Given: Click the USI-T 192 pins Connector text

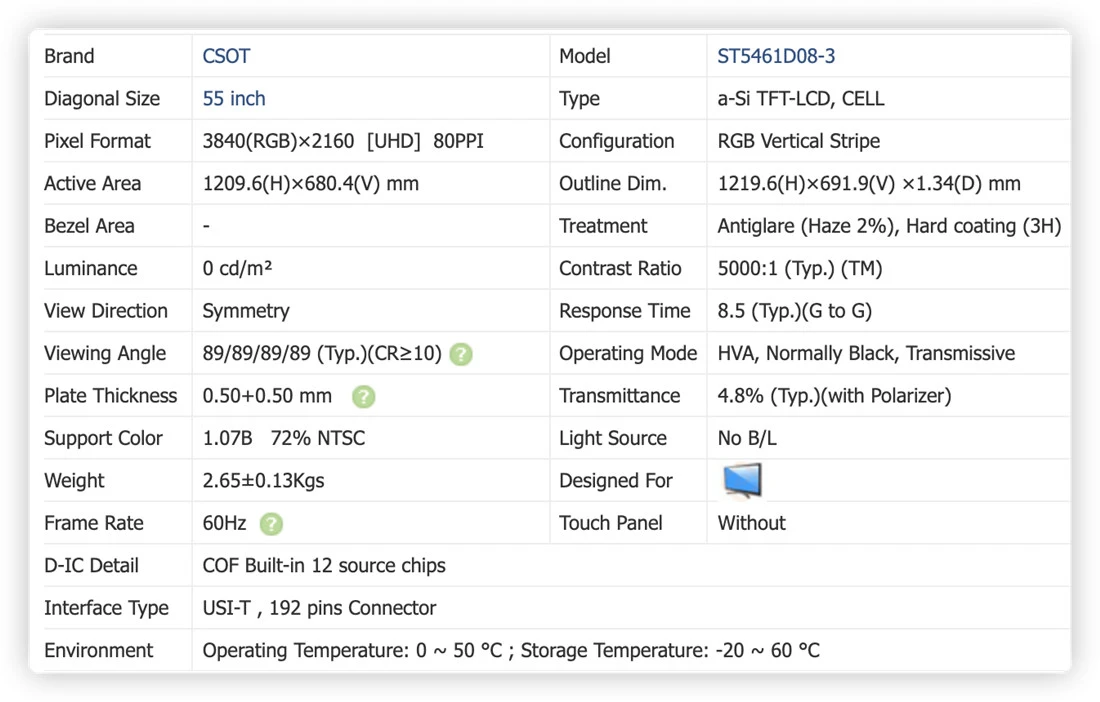Looking at the screenshot, I should [318, 608].
